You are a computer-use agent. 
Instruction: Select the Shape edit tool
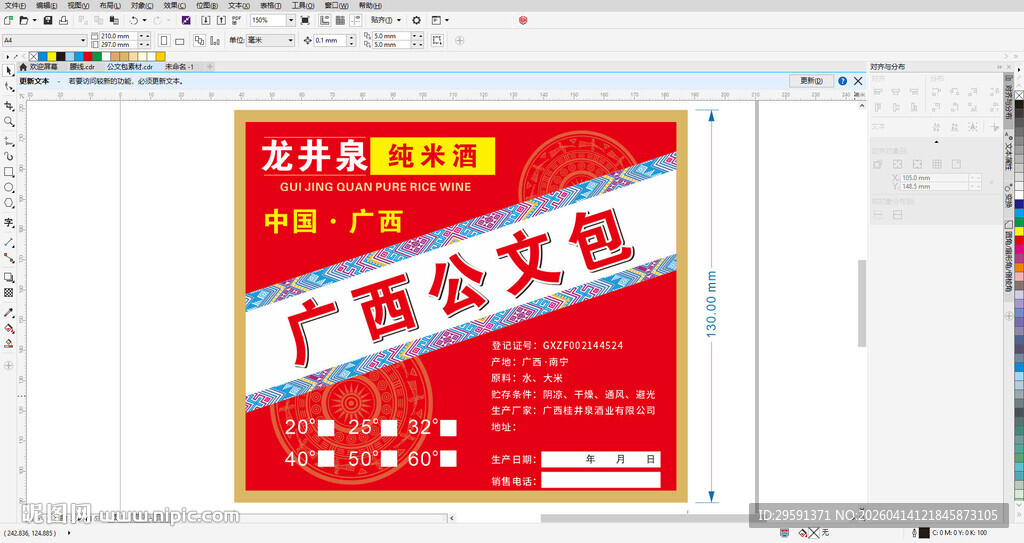tap(8, 87)
